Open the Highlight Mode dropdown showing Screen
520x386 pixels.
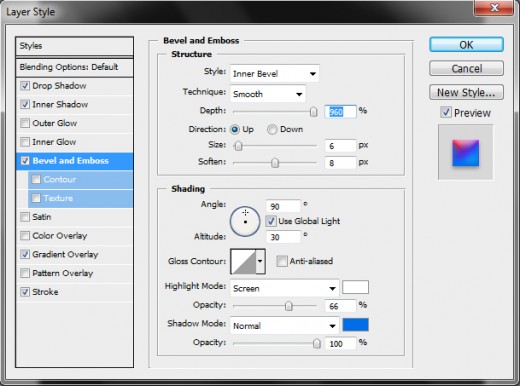[285, 288]
